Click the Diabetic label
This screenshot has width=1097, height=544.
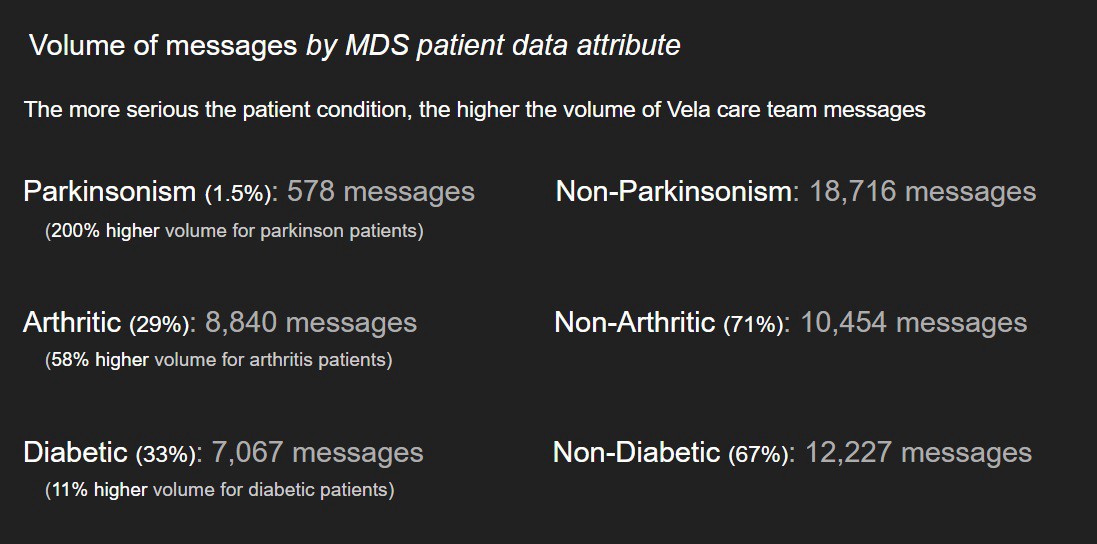76,452
